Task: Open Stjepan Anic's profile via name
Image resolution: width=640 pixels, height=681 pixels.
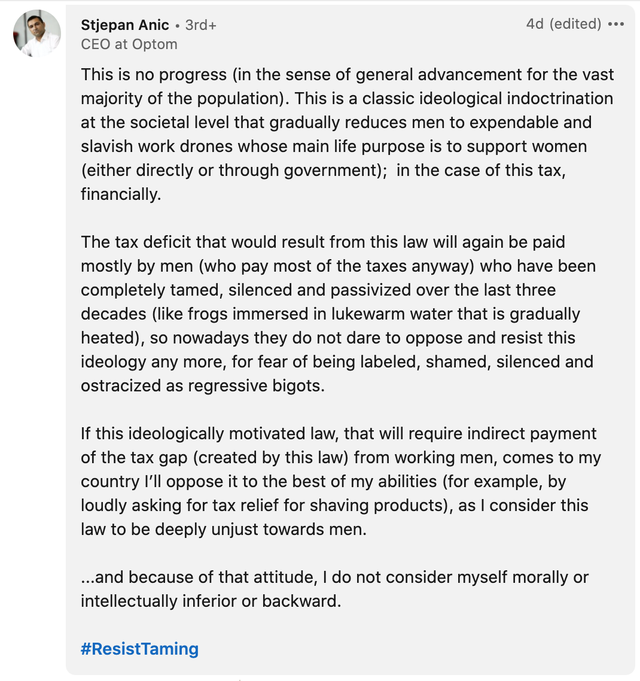Action: 125,25
